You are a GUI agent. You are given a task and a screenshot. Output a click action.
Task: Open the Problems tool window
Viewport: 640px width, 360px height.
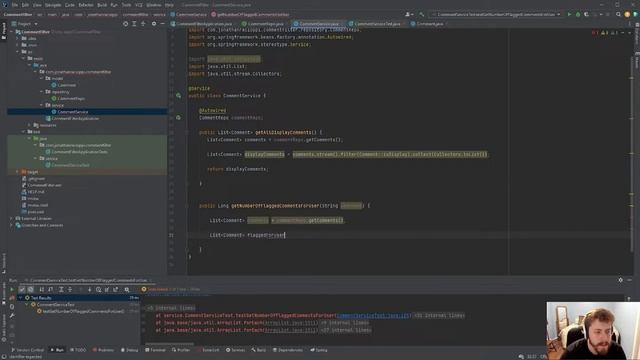click(x=103, y=350)
